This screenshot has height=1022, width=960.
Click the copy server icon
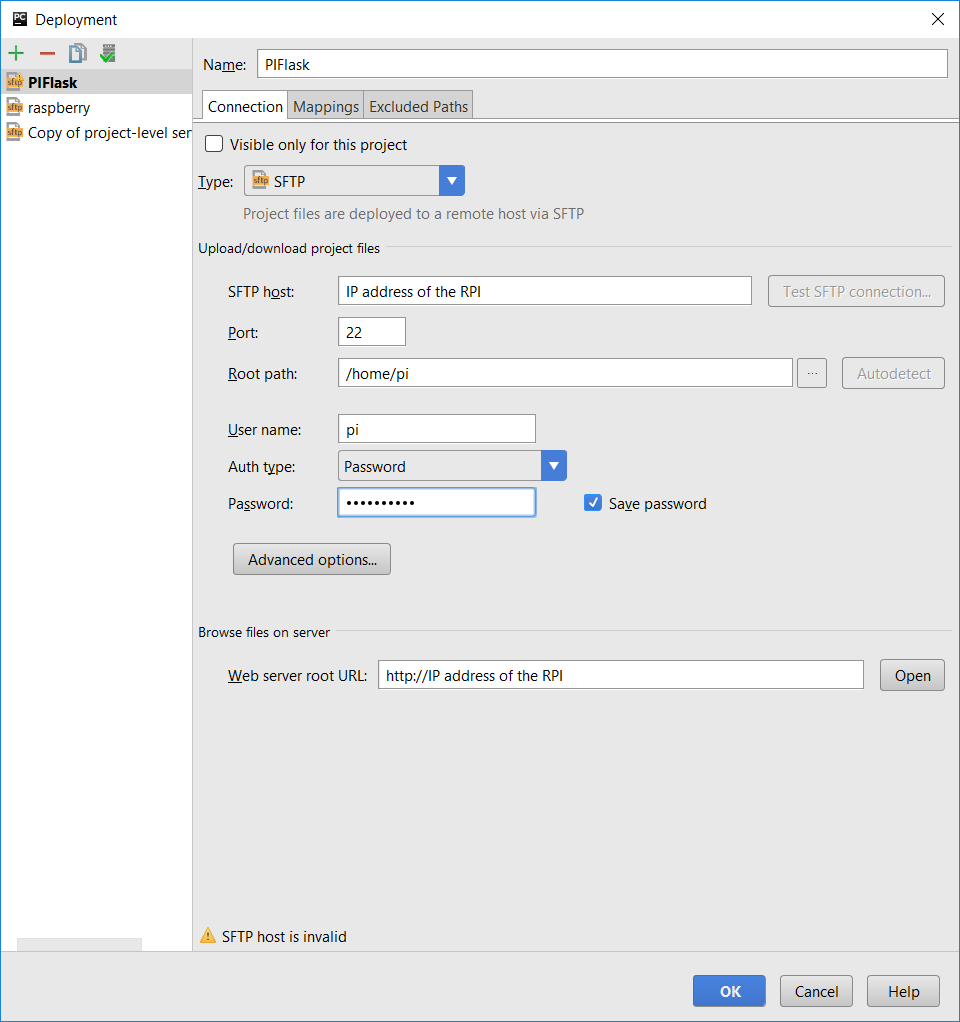click(x=77, y=53)
